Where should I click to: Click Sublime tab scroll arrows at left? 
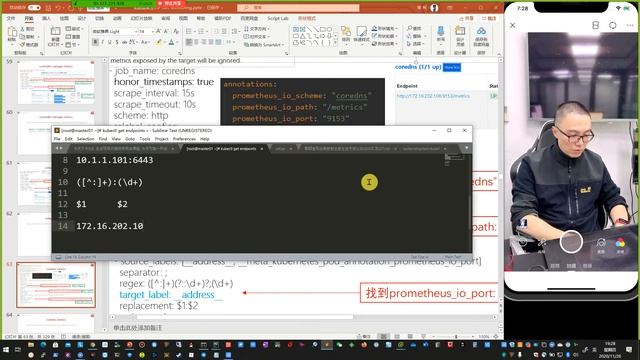(x=59, y=149)
